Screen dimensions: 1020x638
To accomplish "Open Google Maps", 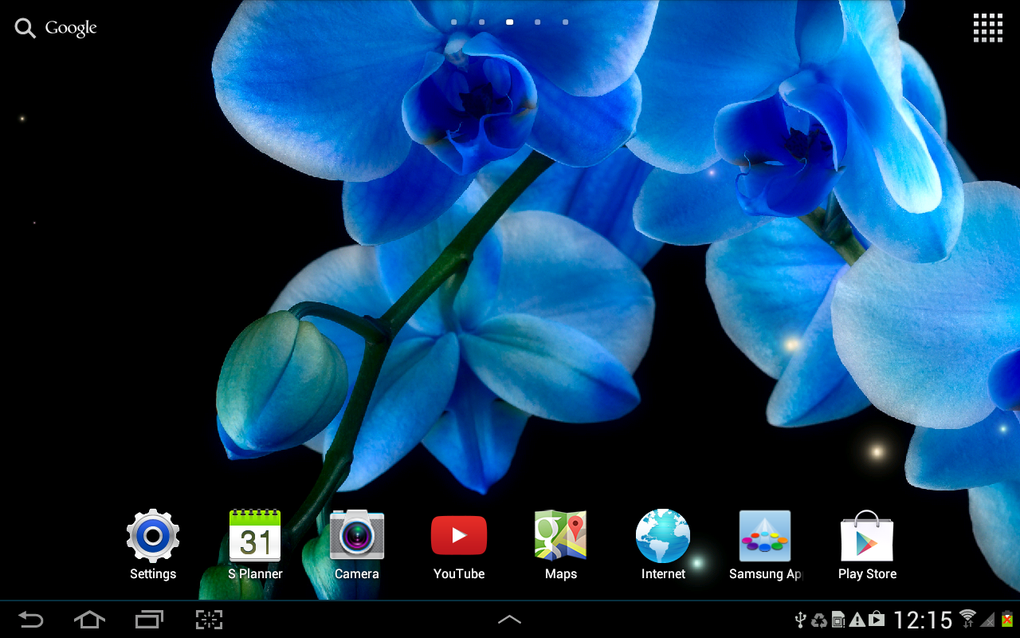I will pyautogui.click(x=560, y=536).
